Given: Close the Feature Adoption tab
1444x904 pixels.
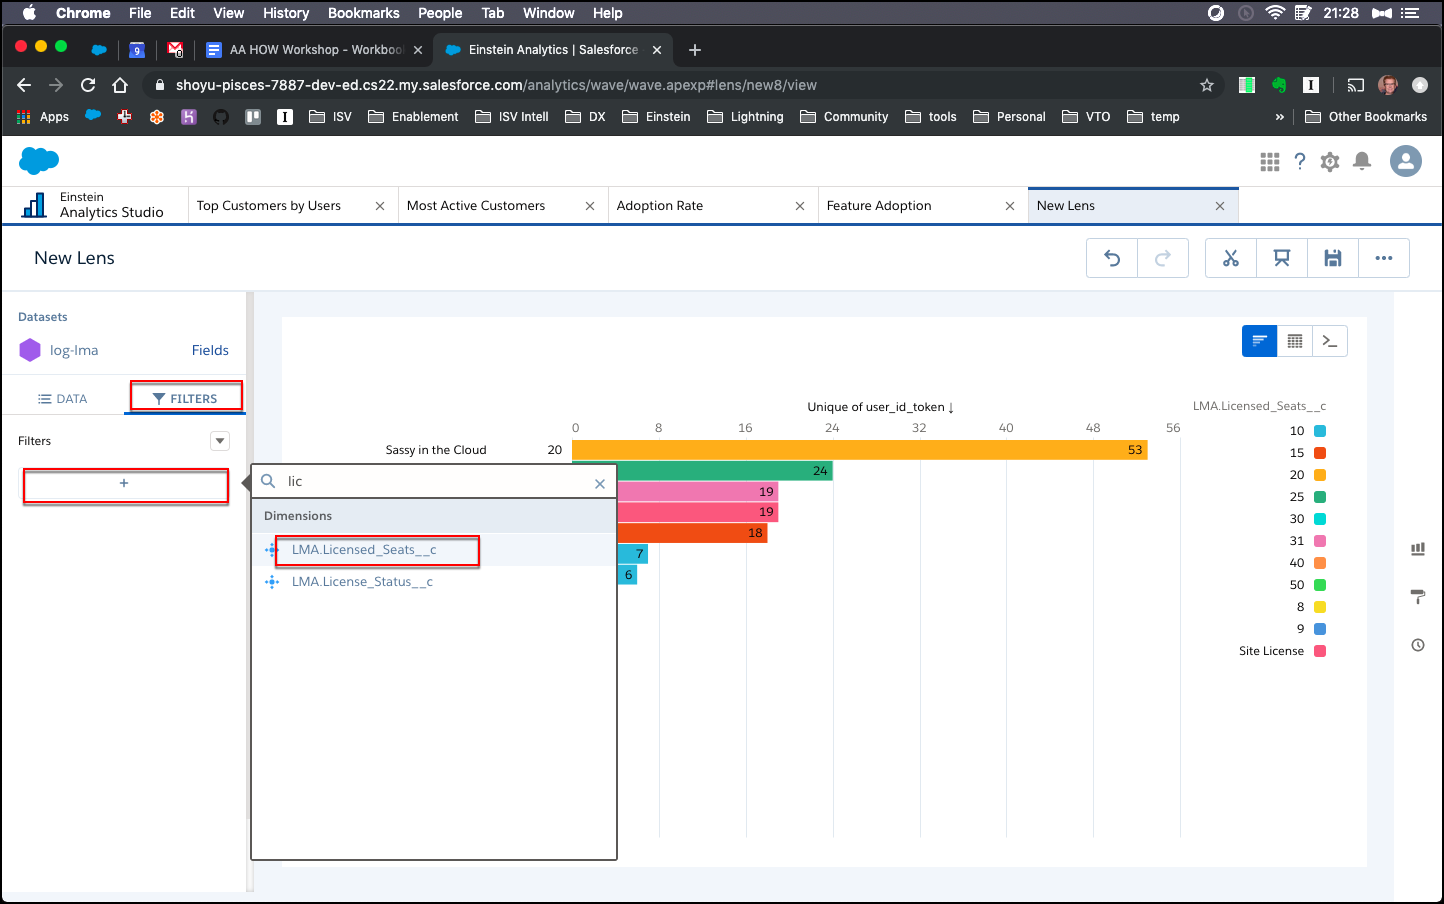Looking at the screenshot, I should [x=1010, y=206].
